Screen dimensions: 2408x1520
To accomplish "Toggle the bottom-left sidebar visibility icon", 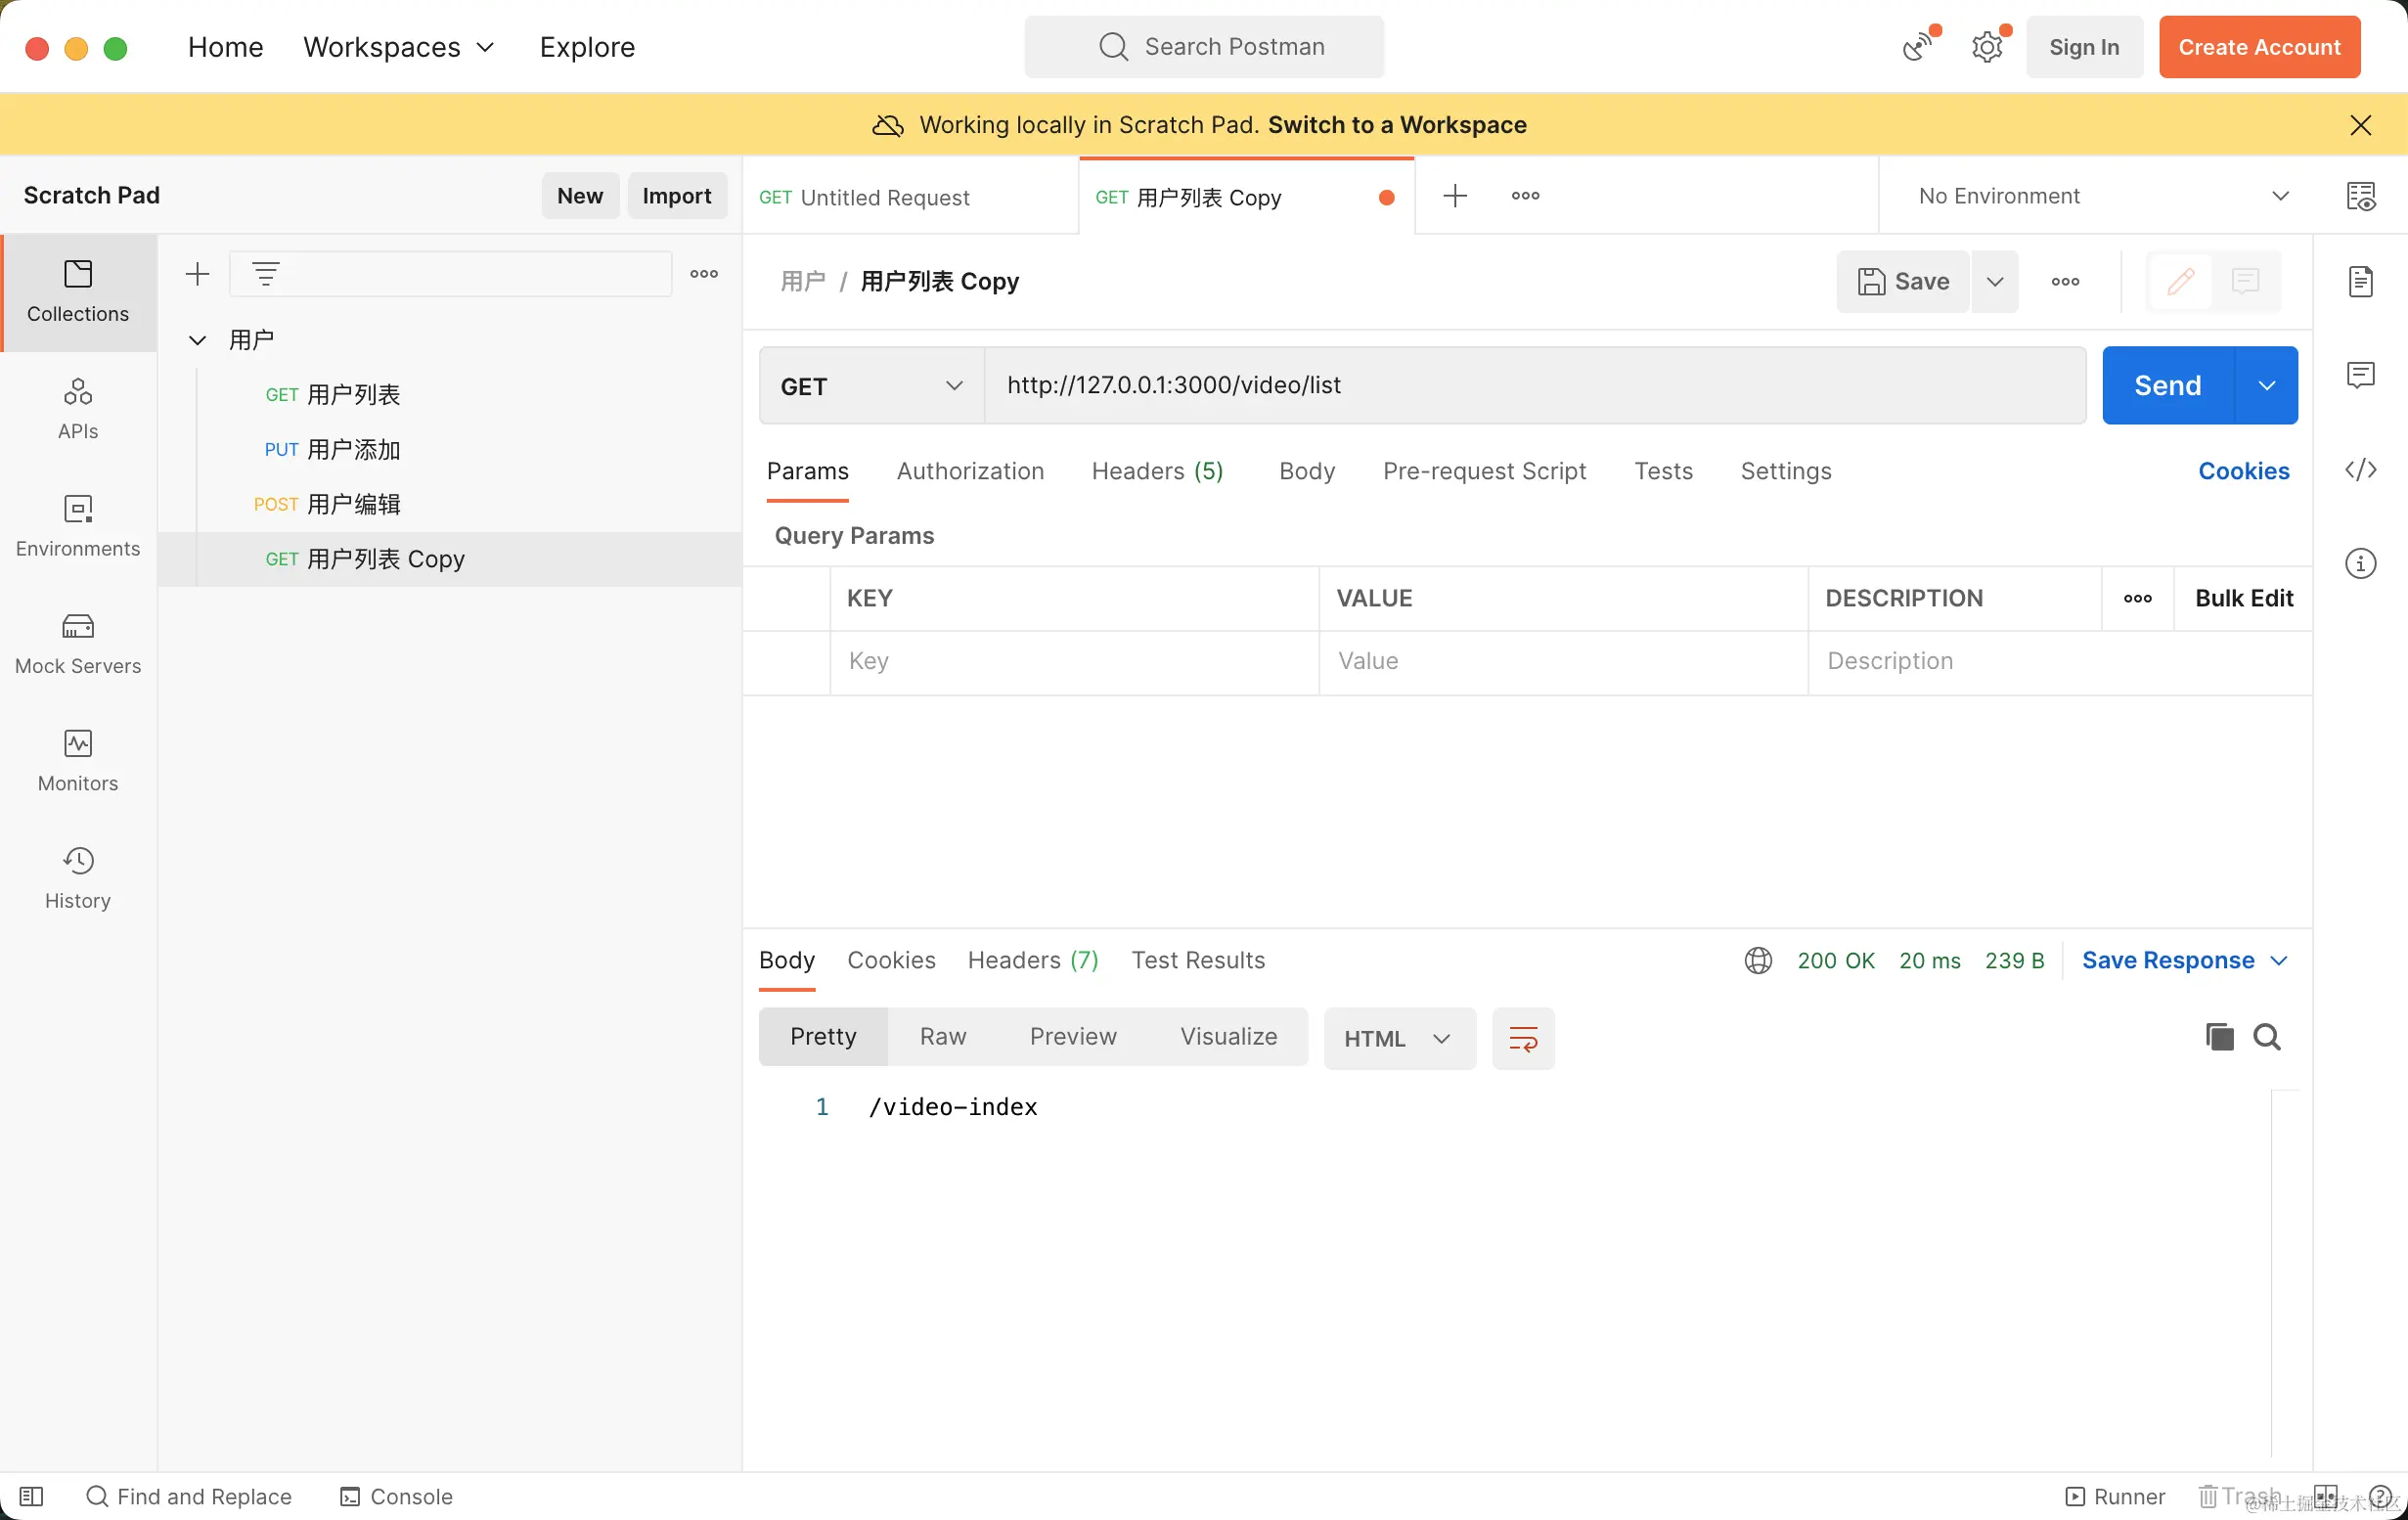I will [31, 1496].
